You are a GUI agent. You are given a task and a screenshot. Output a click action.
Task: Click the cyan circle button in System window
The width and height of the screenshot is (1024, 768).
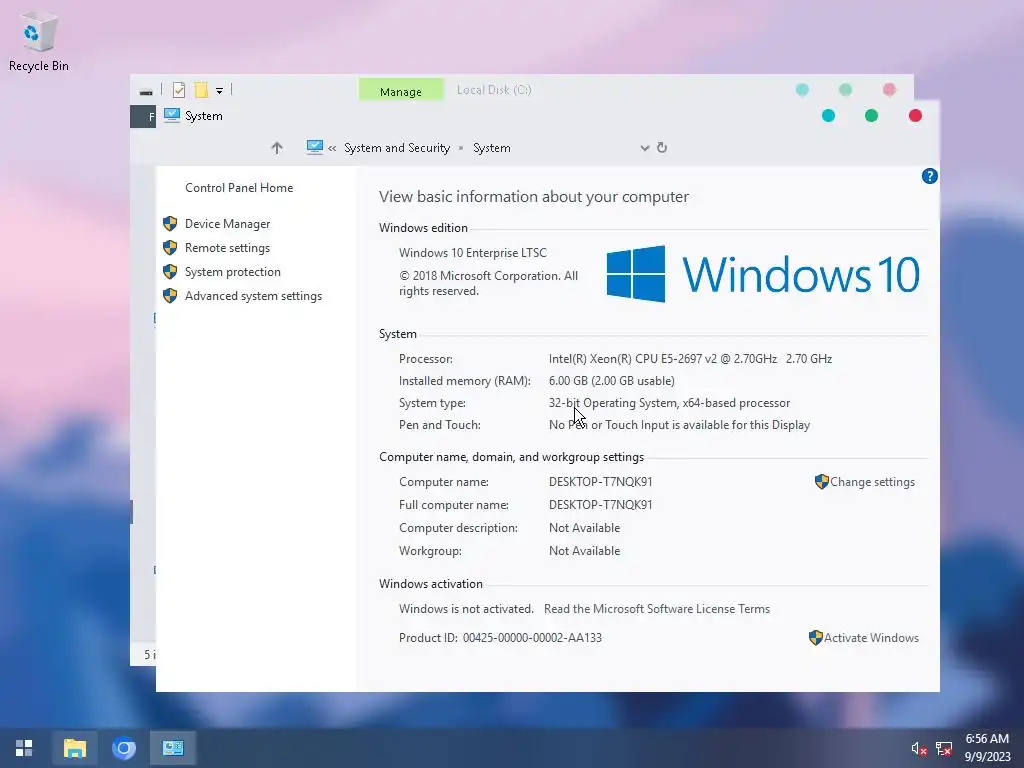(x=828, y=116)
